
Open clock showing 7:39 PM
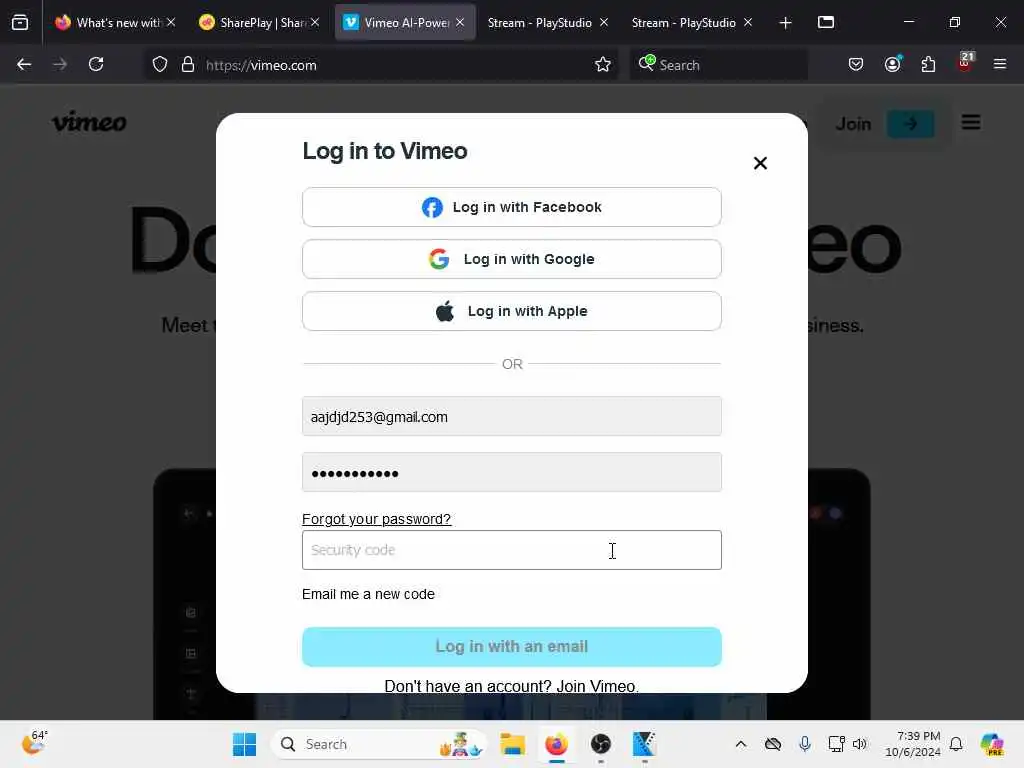[913, 744]
